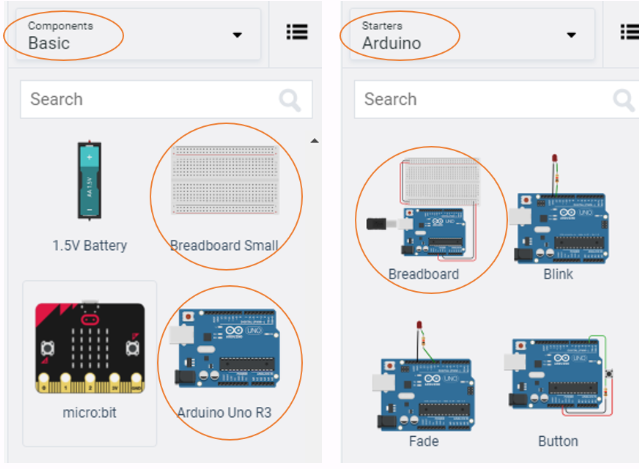Viewport: 639px width, 469px height.
Task: Select the micro:bit component
Action: 90,363
